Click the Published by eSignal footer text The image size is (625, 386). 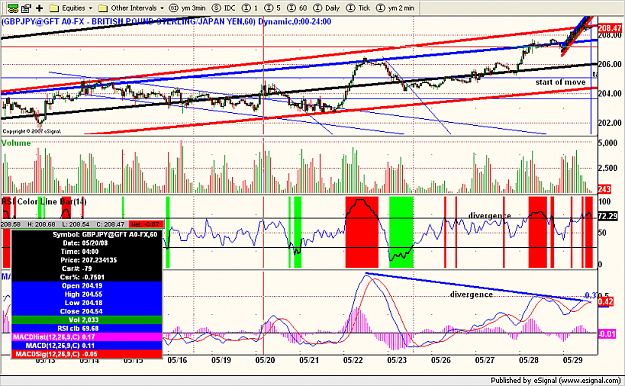pyautogui.click(x=555, y=380)
